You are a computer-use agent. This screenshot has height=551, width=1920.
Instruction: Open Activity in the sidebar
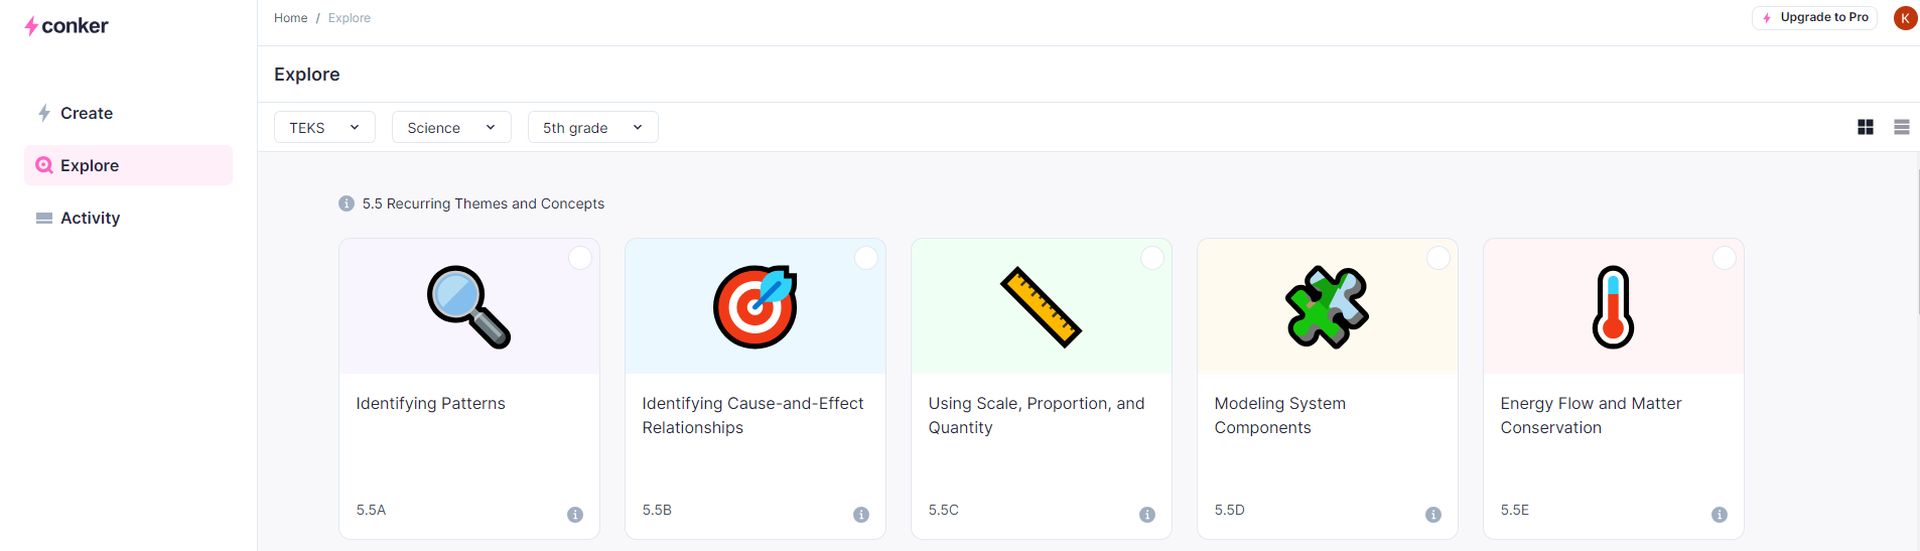(89, 218)
